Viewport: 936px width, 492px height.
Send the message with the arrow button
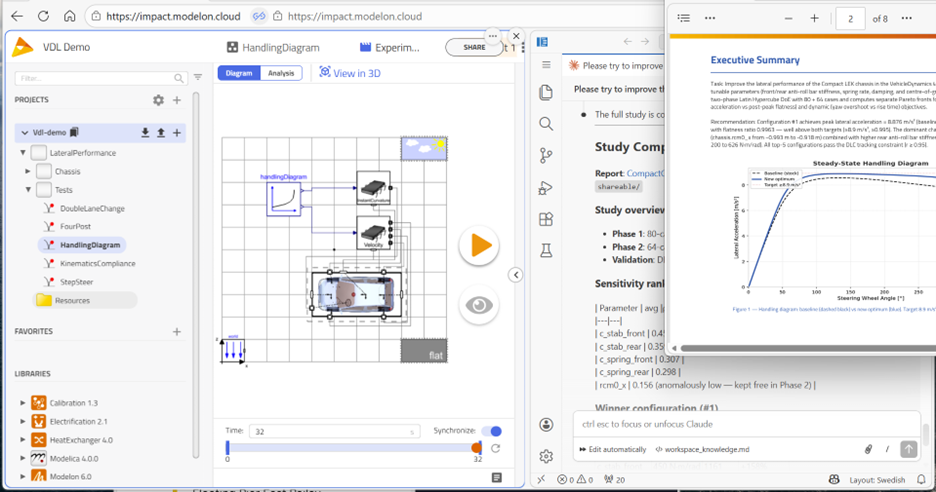click(909, 449)
